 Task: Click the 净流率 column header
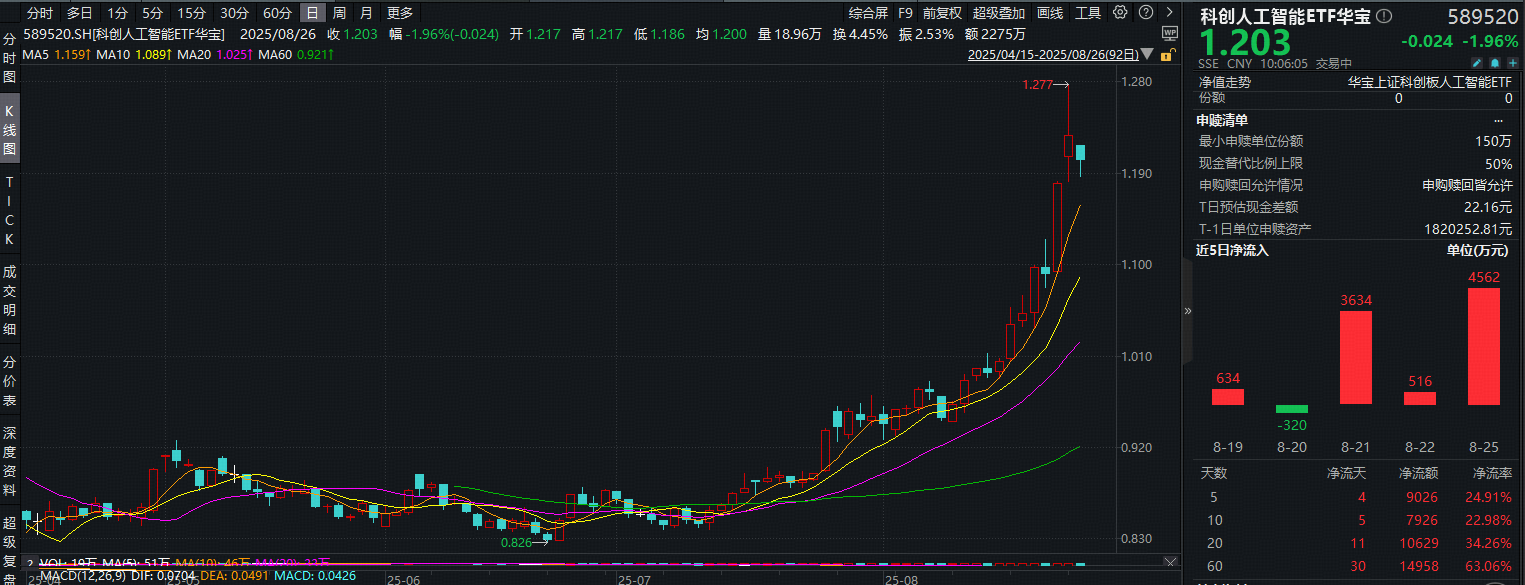click(x=1492, y=472)
